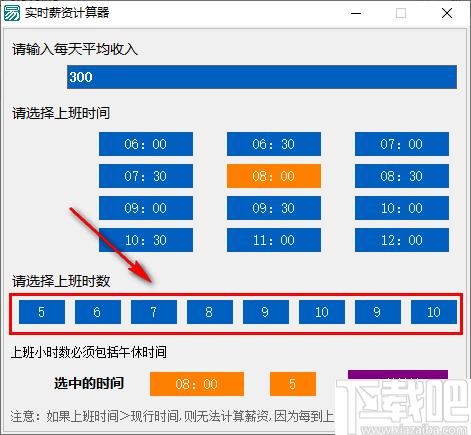Click the purple button beside the selected time

pos(398,375)
